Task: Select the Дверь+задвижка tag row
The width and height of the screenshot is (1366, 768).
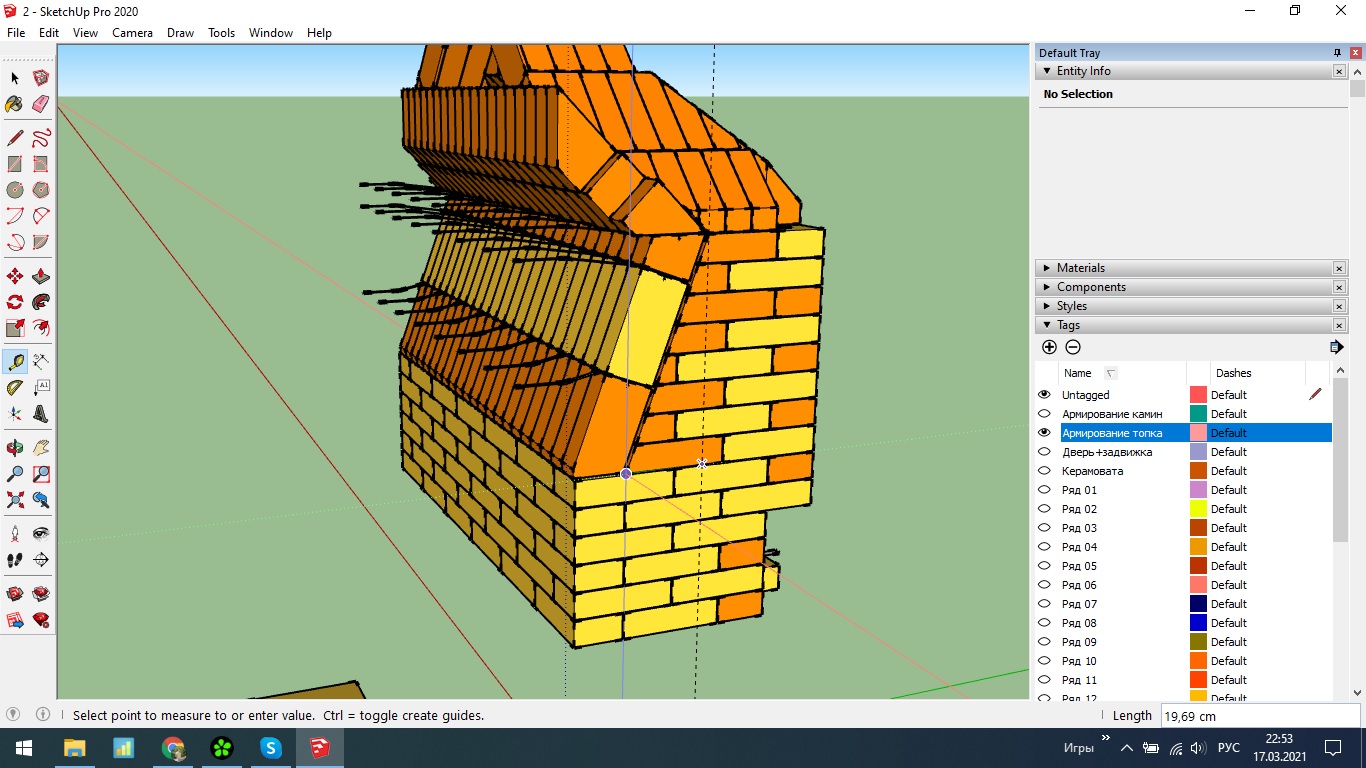Action: coord(1107,452)
